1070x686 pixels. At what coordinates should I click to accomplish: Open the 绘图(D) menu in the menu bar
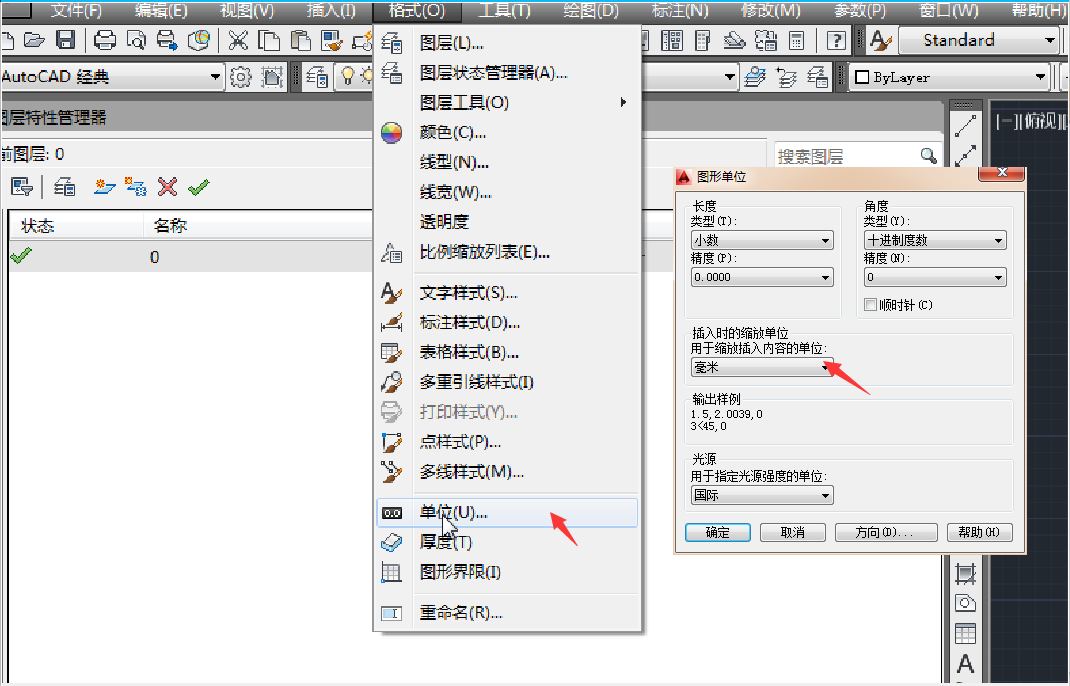tap(591, 11)
